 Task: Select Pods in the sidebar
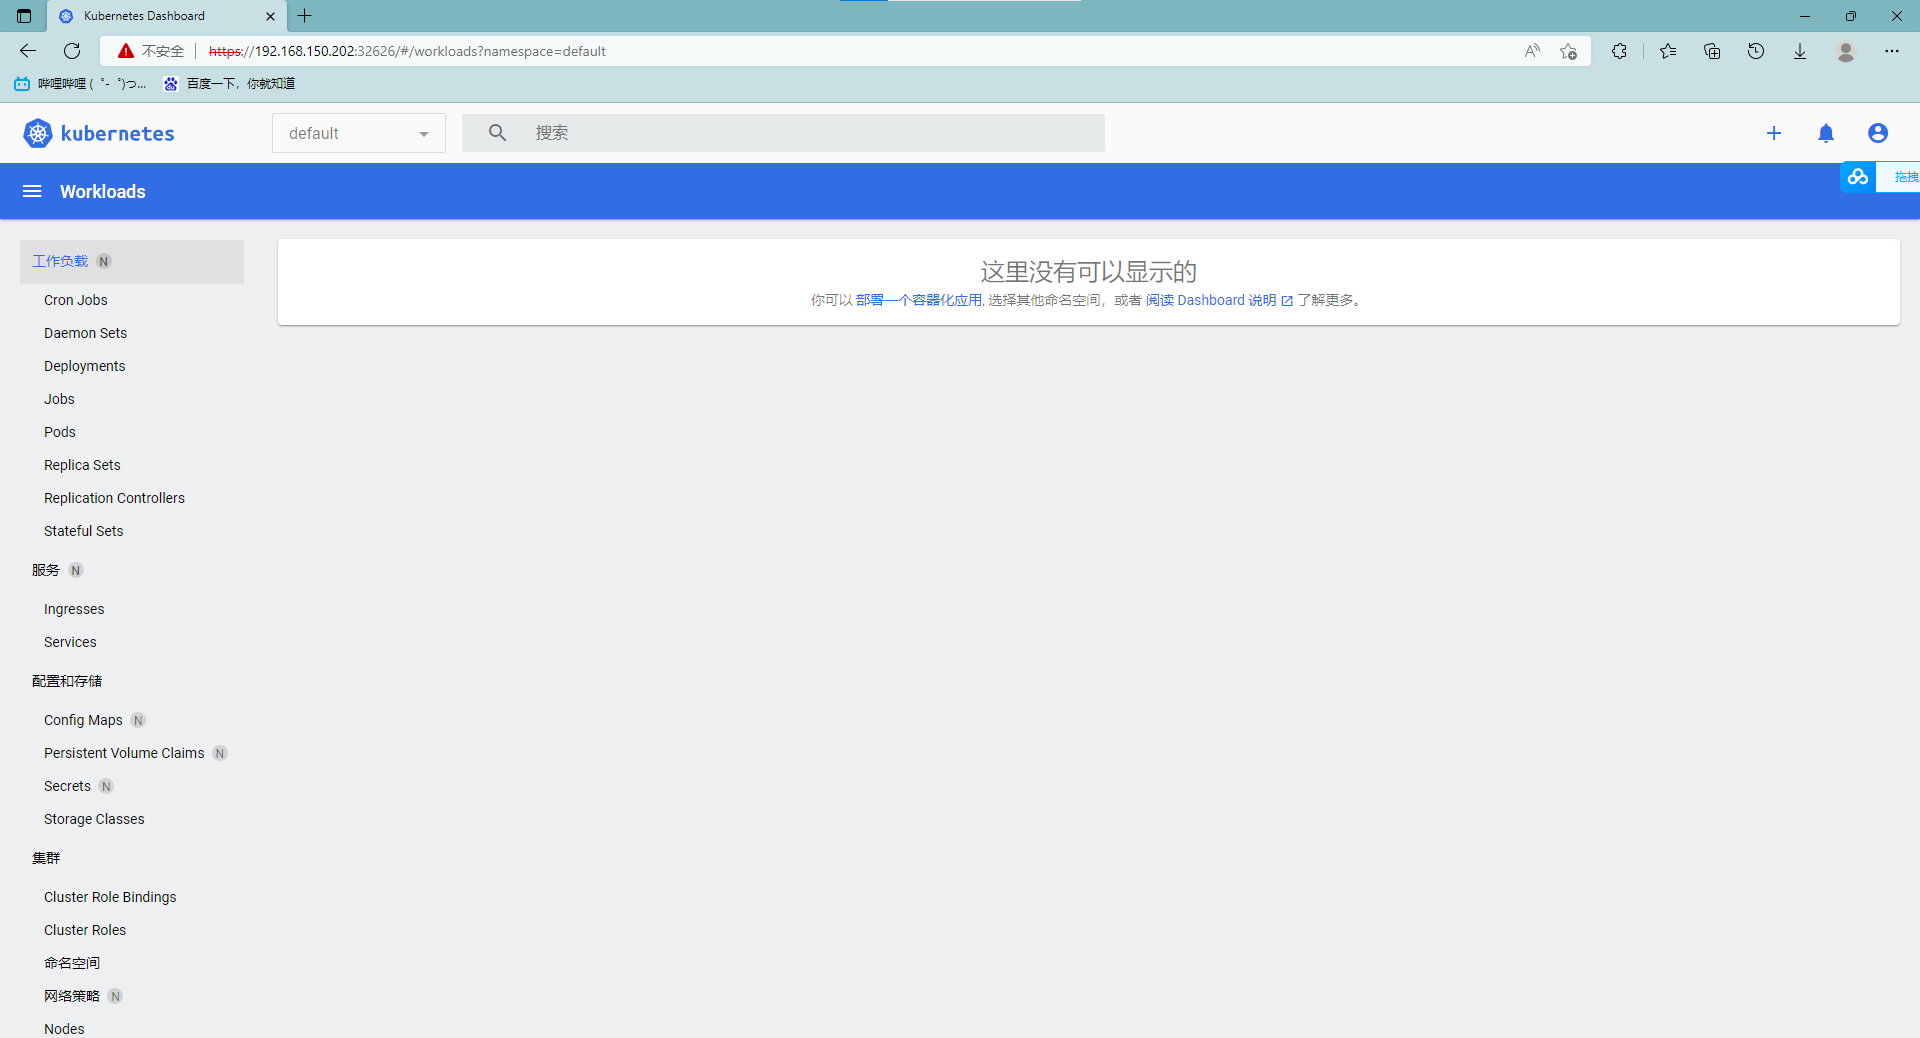(59, 432)
